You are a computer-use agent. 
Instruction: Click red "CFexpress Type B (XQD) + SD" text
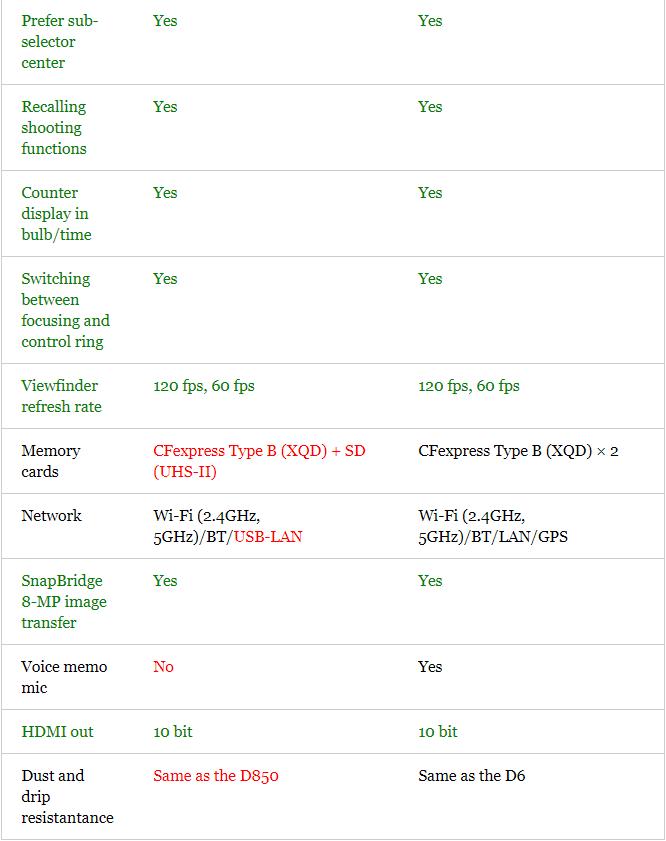point(259,451)
